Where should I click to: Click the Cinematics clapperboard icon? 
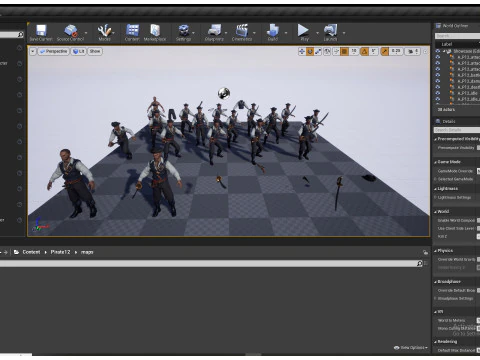(242, 30)
